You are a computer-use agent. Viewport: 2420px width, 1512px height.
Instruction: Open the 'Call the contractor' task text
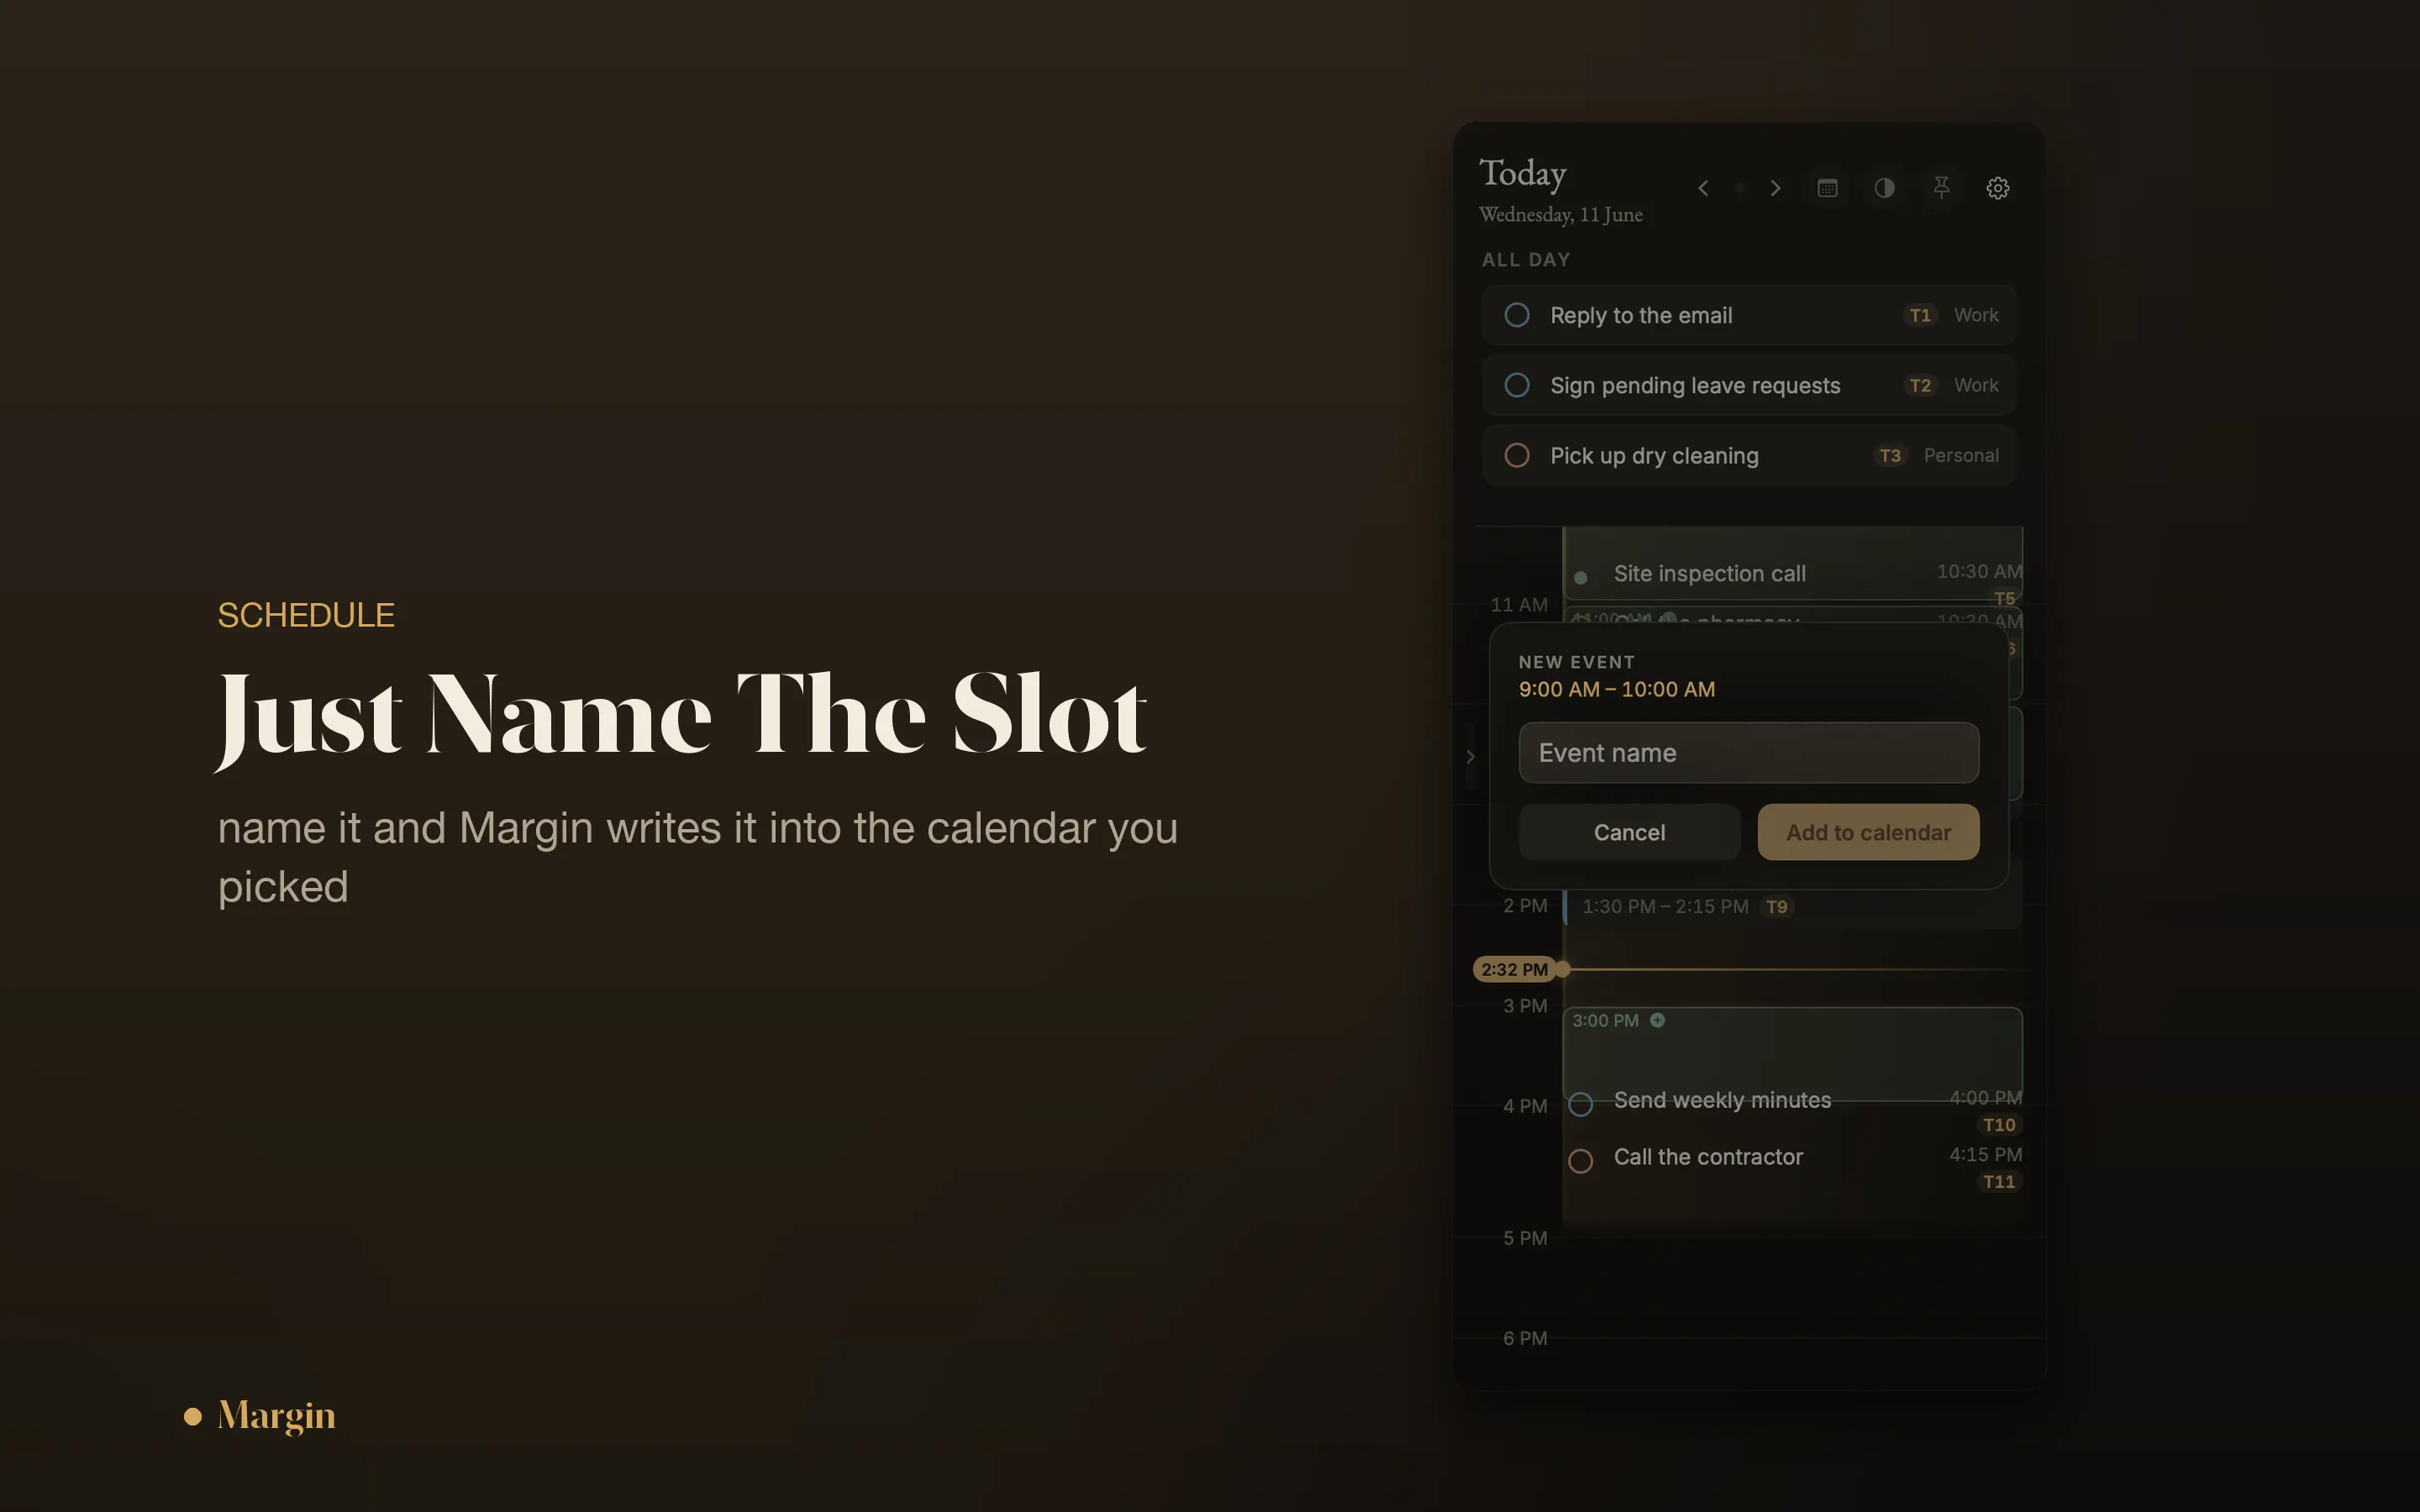pyautogui.click(x=1708, y=1157)
